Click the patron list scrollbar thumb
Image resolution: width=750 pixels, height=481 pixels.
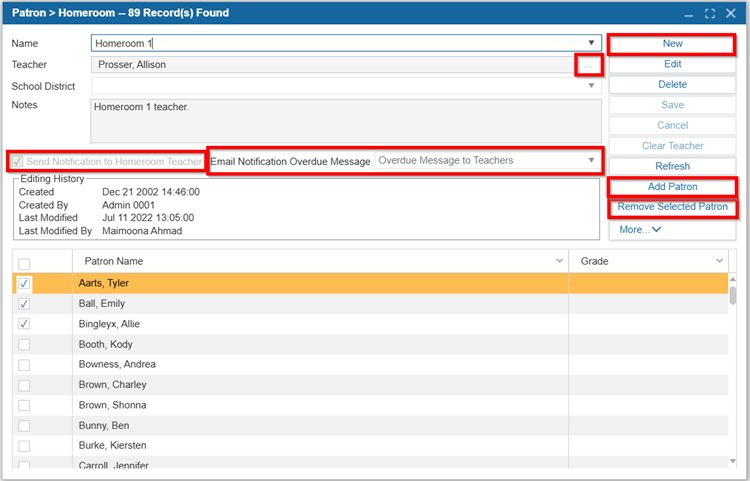pyautogui.click(x=732, y=295)
